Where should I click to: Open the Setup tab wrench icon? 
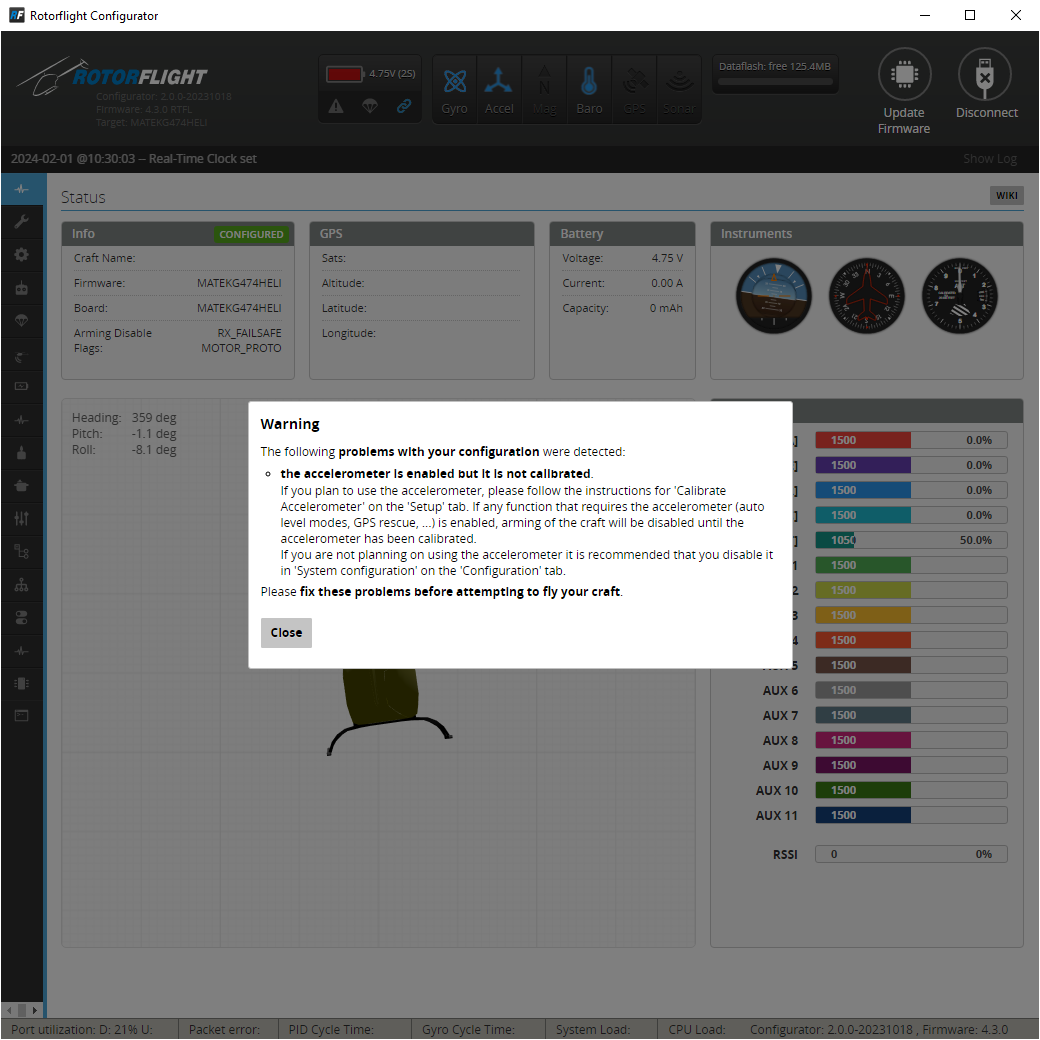point(21,222)
